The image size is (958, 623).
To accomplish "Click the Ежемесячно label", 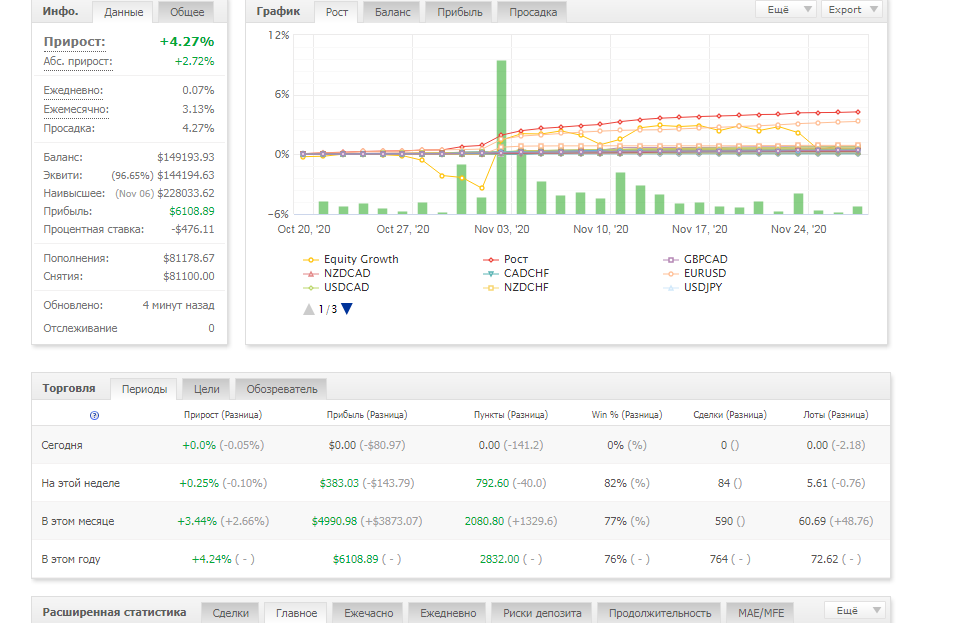I will [76, 109].
